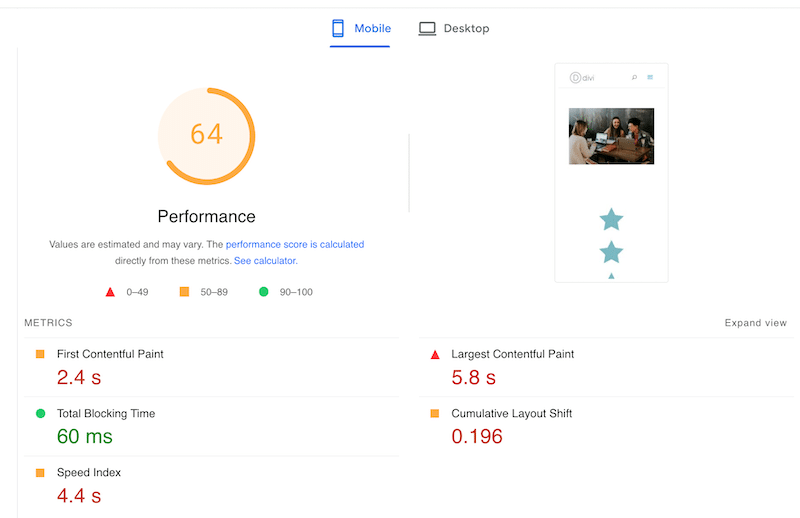Click the orange square beside Speed Index

point(40,472)
